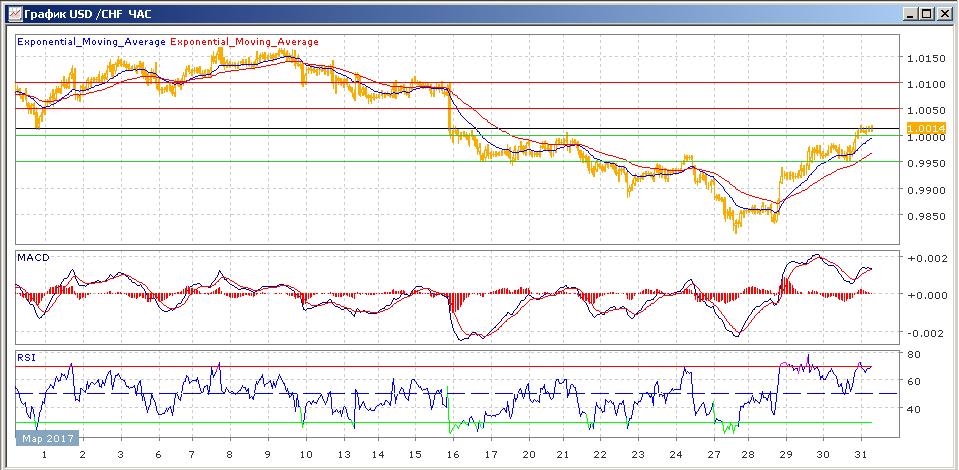Screen dimensions: 959x470
Task: Click the Мар 2017 date label
Action: (48, 439)
